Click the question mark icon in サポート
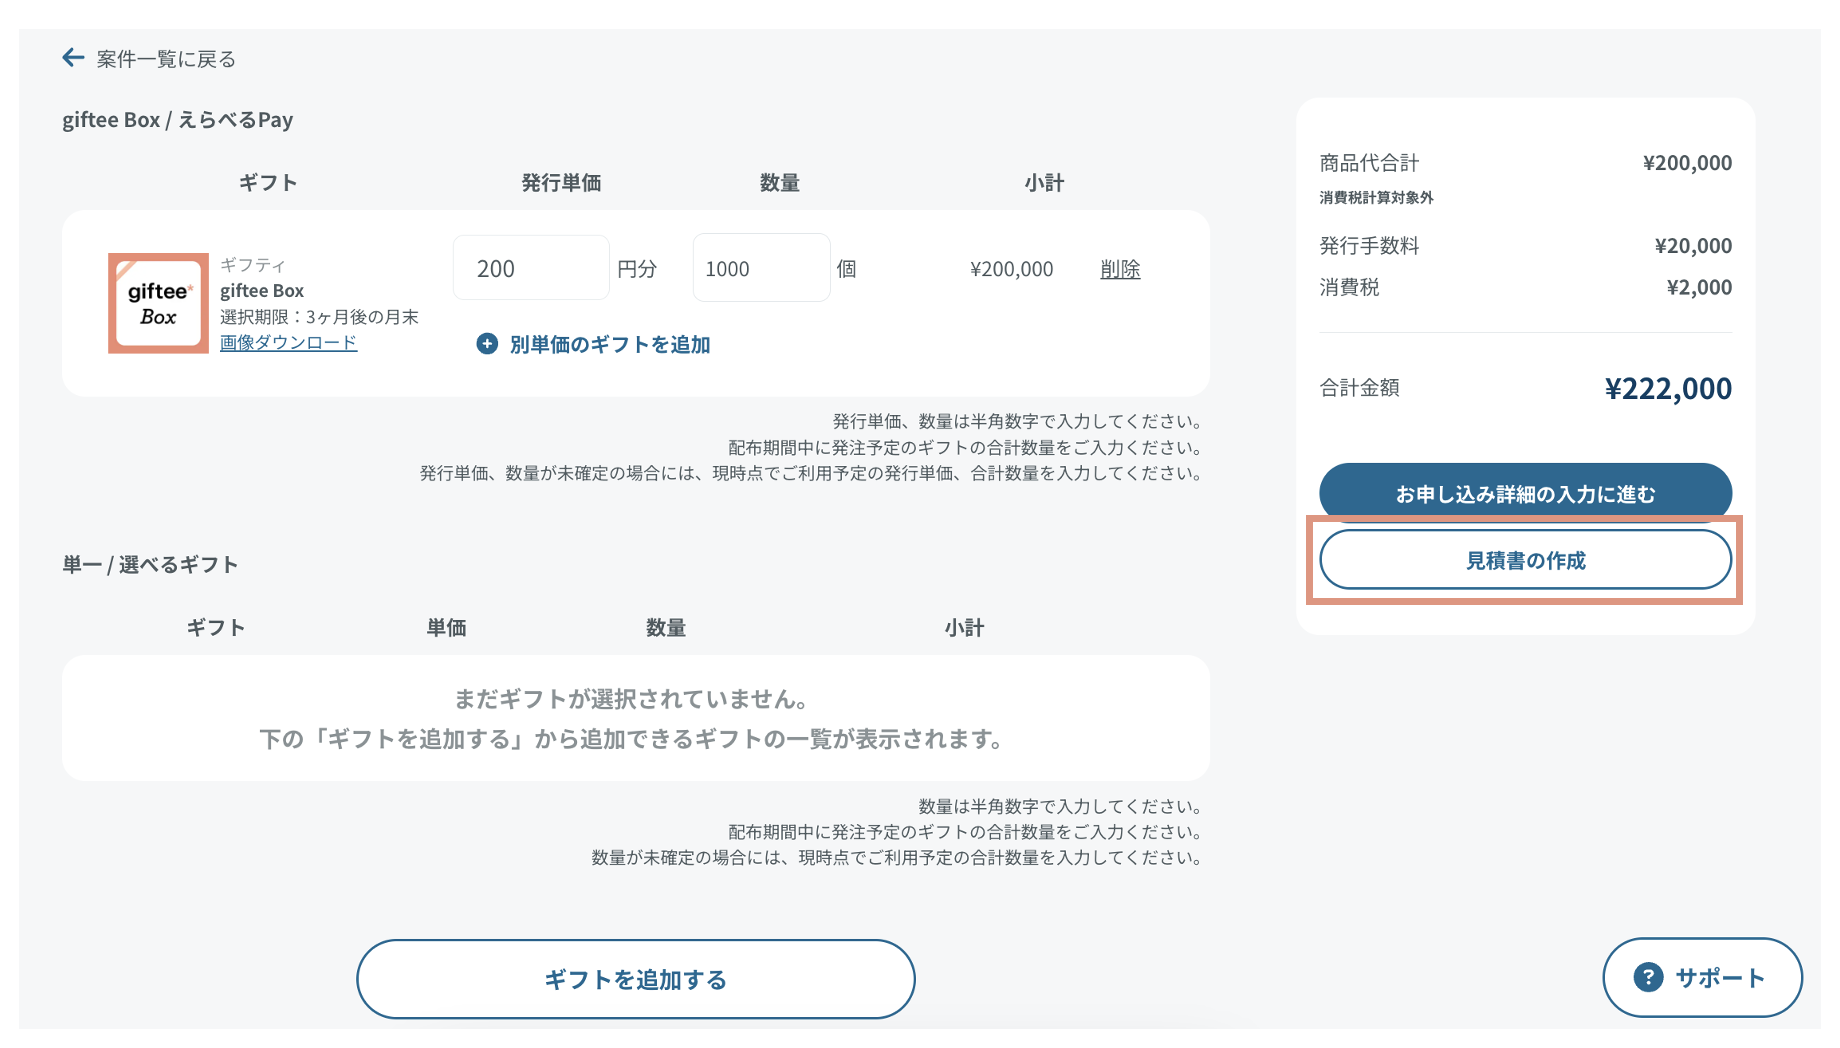This screenshot has height=1048, width=1840. point(1648,977)
